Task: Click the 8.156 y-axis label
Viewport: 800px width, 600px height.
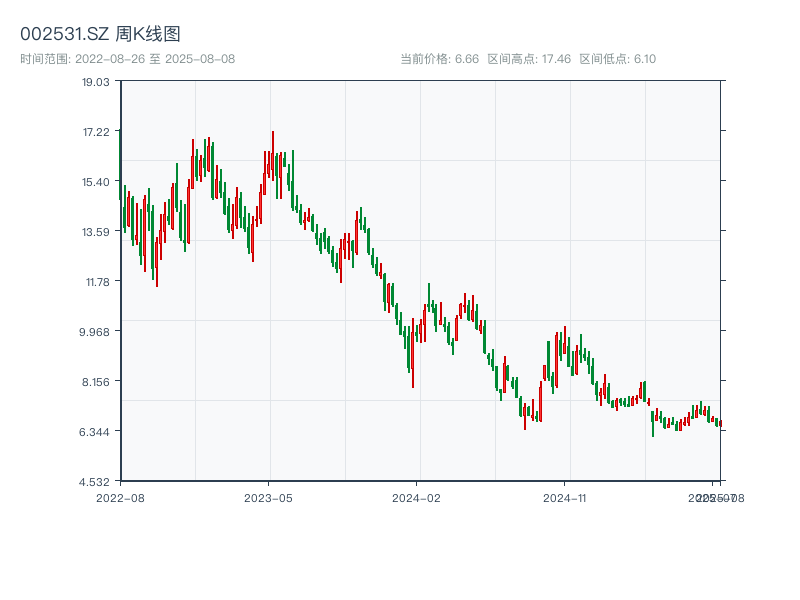Action: click(x=96, y=382)
